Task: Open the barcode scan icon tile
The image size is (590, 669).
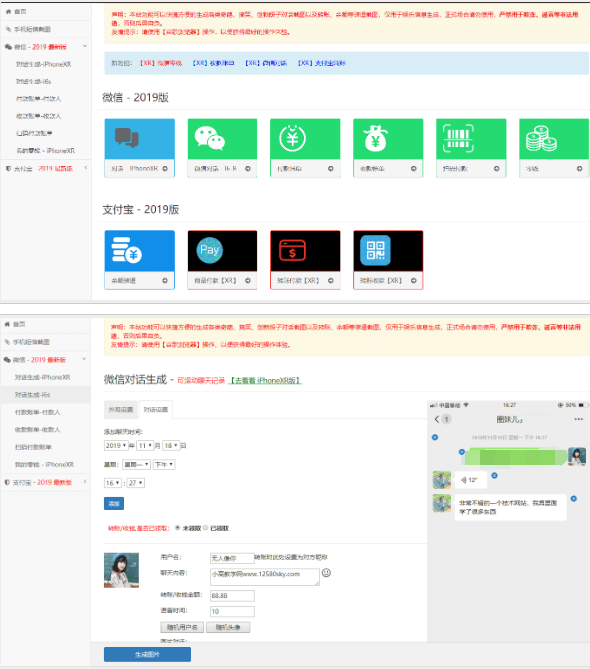Action: click(458, 138)
